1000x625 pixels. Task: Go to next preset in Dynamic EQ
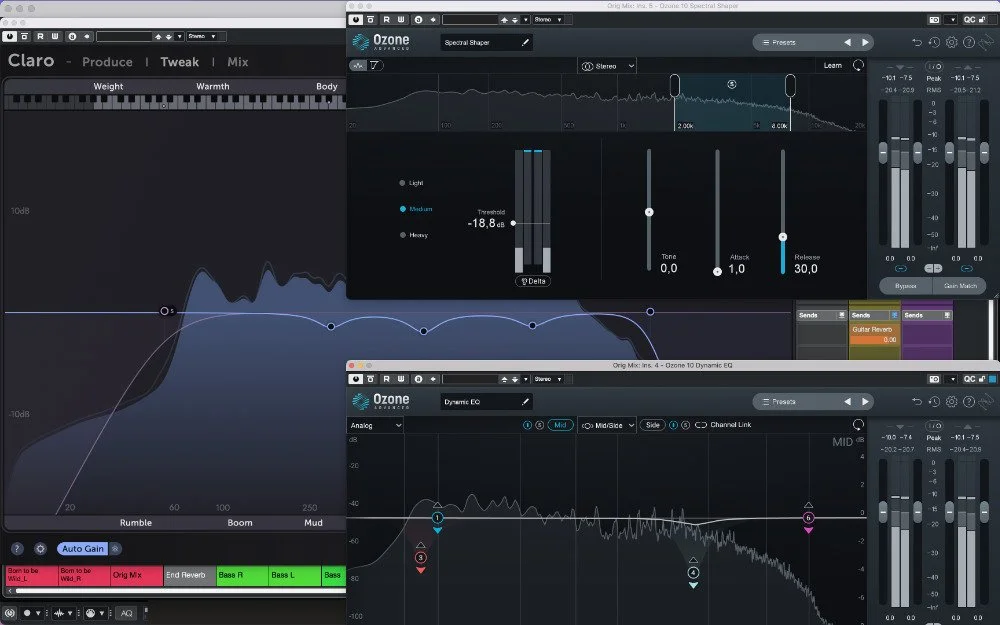click(x=865, y=402)
